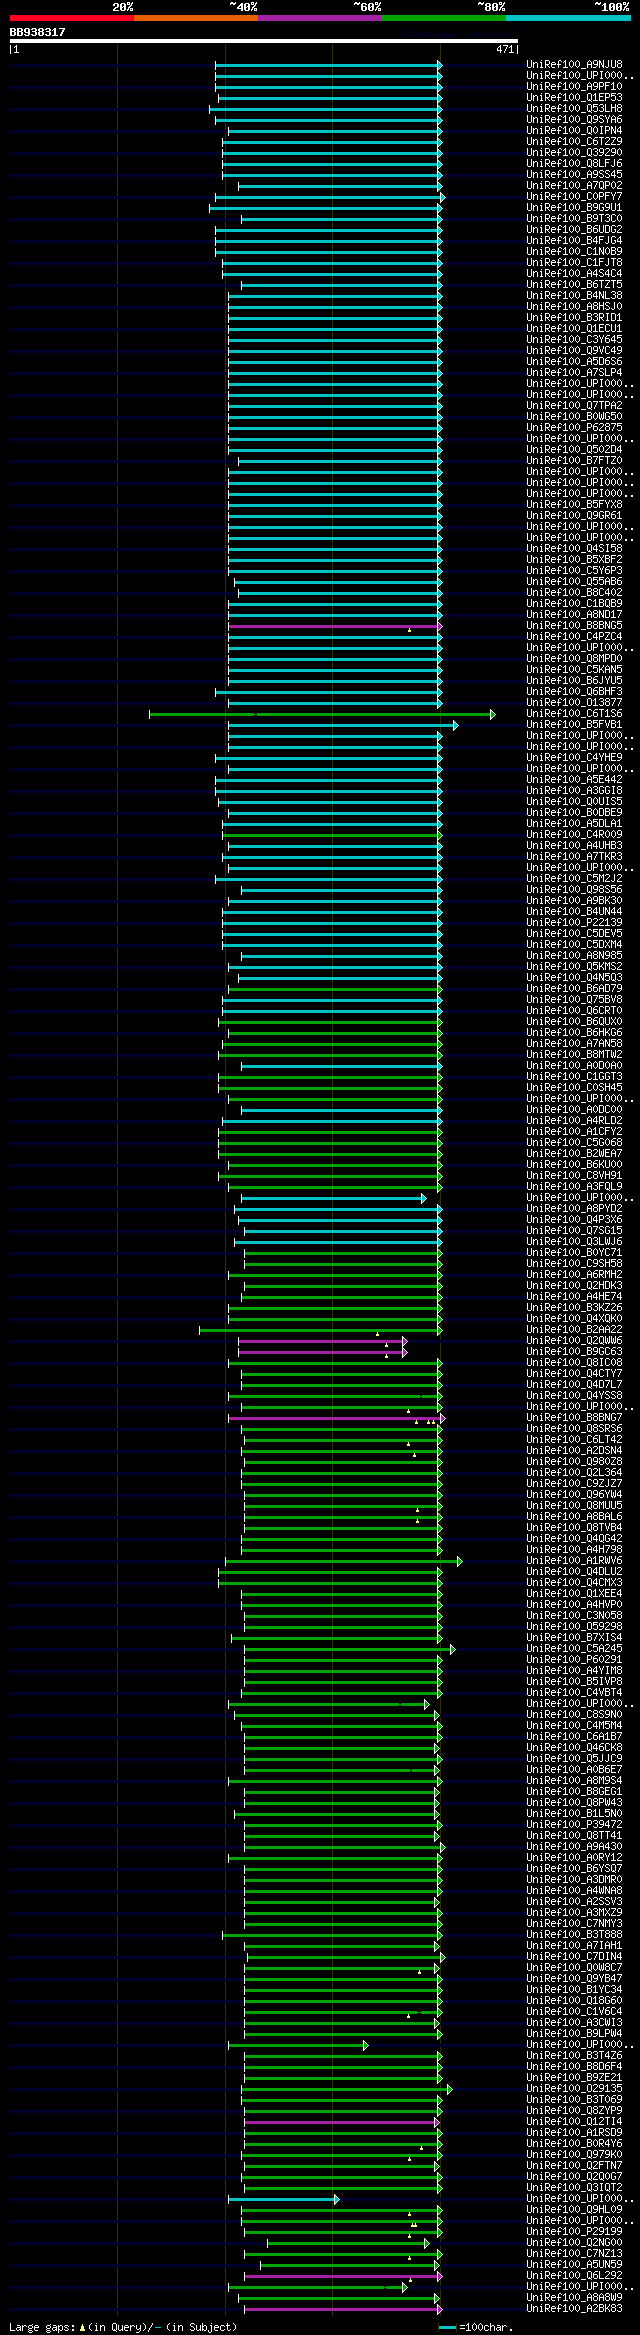Select the label UniRef100_B8BNG5
640x2335 pixels.
[x=574, y=625]
